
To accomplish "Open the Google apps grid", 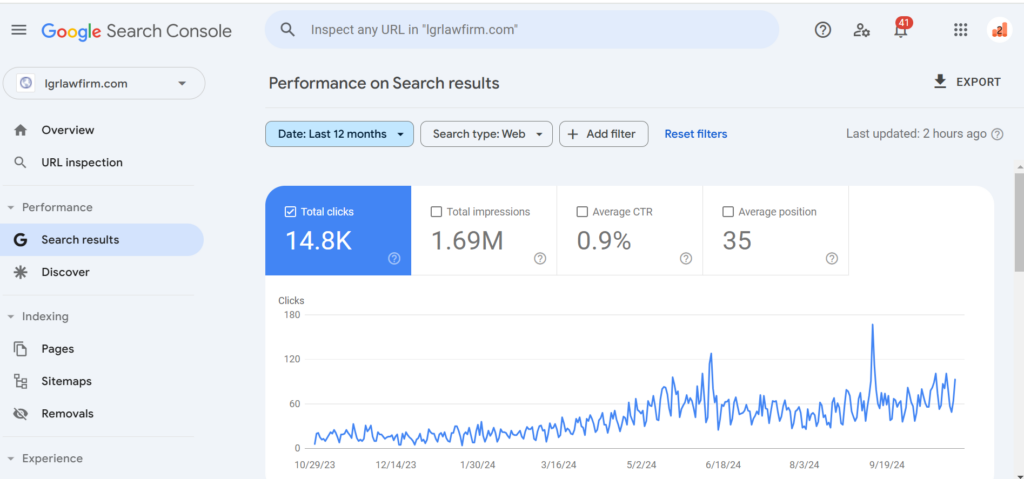I will click(960, 30).
